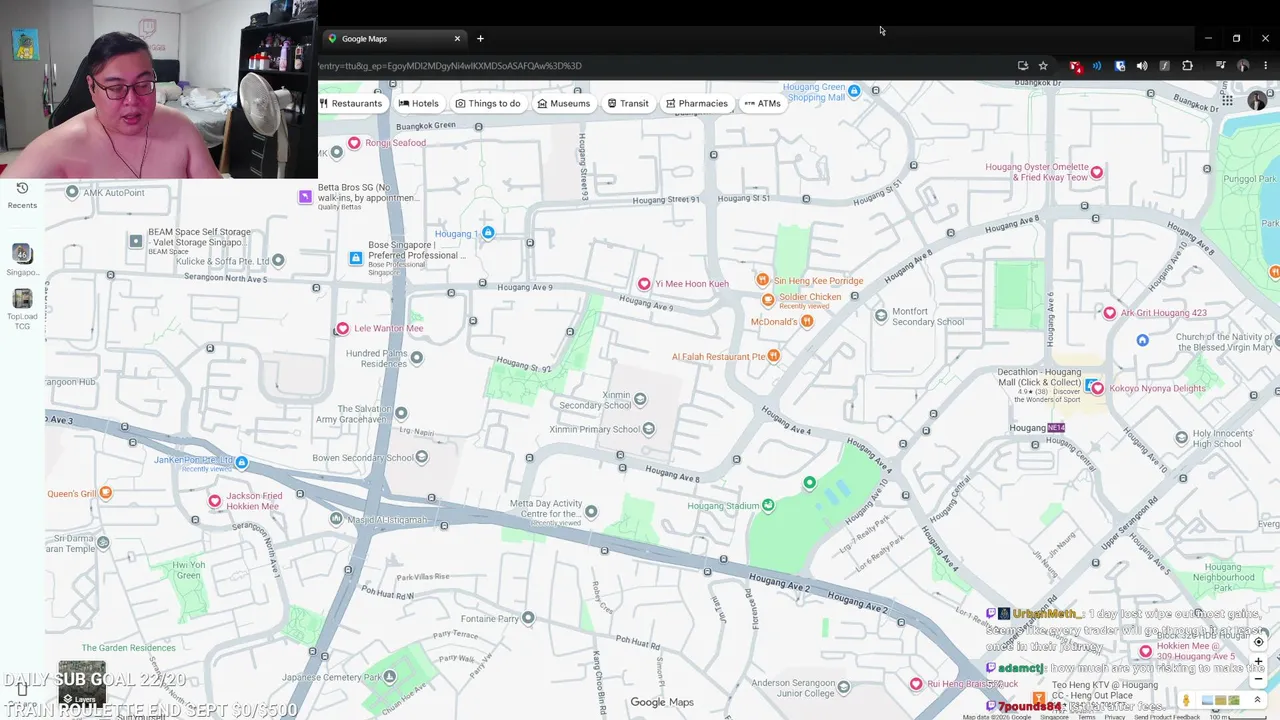Click the Hougang NE14 MRT station label
This screenshot has width=1280, height=720.
click(x=1037, y=428)
